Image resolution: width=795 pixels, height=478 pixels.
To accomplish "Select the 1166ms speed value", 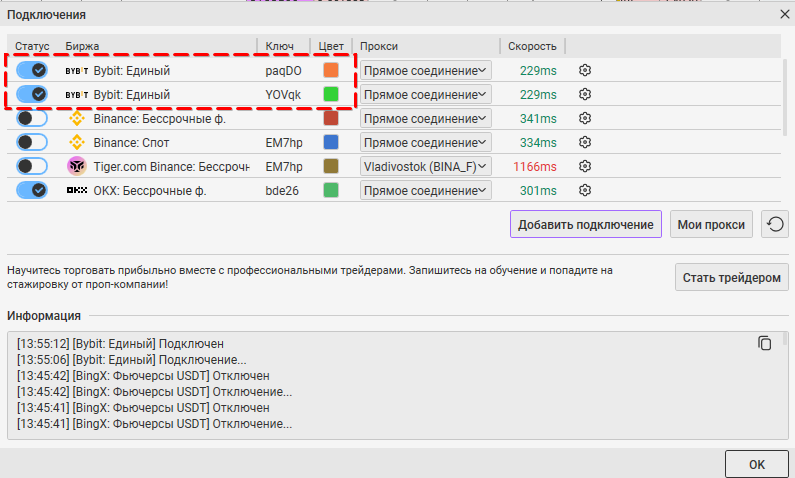I will [534, 166].
